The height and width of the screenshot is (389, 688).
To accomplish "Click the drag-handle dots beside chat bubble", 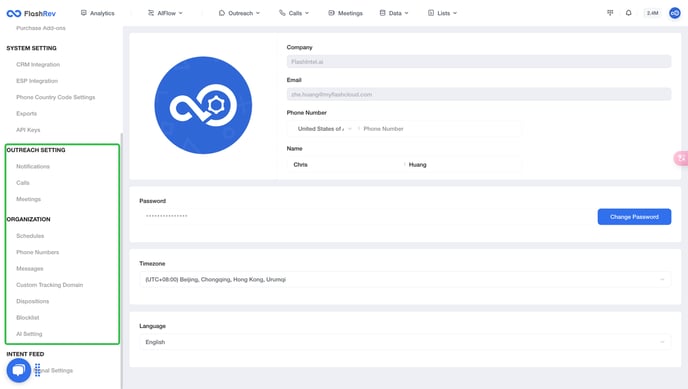I will point(37,370).
